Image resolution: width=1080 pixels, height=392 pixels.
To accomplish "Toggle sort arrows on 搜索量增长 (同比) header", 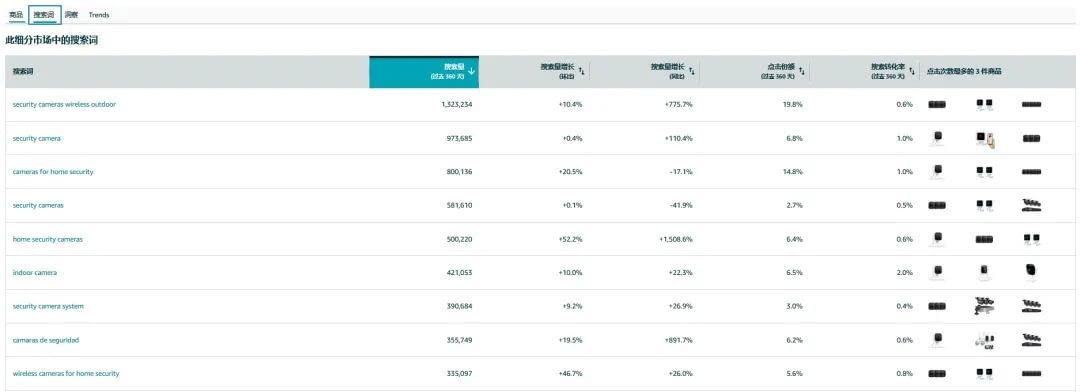I will 692,70.
